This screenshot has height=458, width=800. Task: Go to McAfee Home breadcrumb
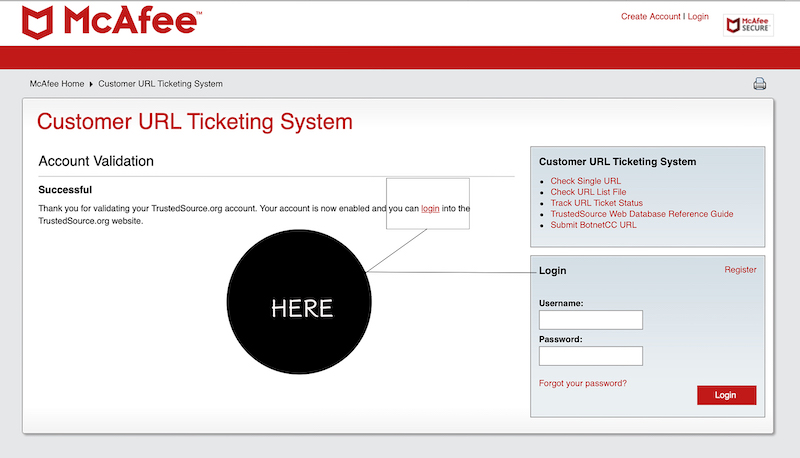pyautogui.click(x=57, y=84)
